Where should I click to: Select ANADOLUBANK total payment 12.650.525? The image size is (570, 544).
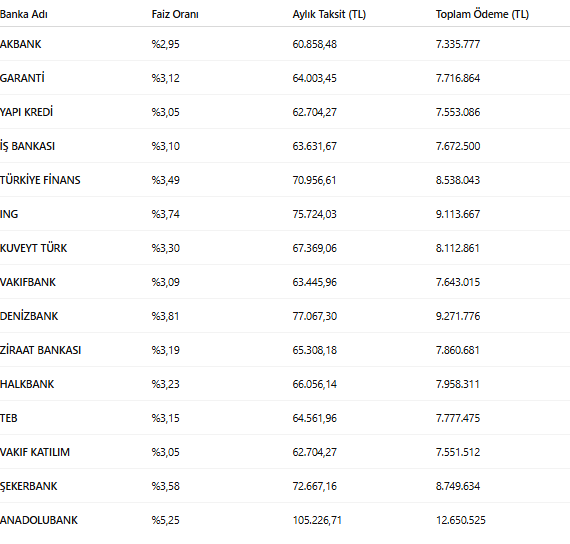click(461, 520)
